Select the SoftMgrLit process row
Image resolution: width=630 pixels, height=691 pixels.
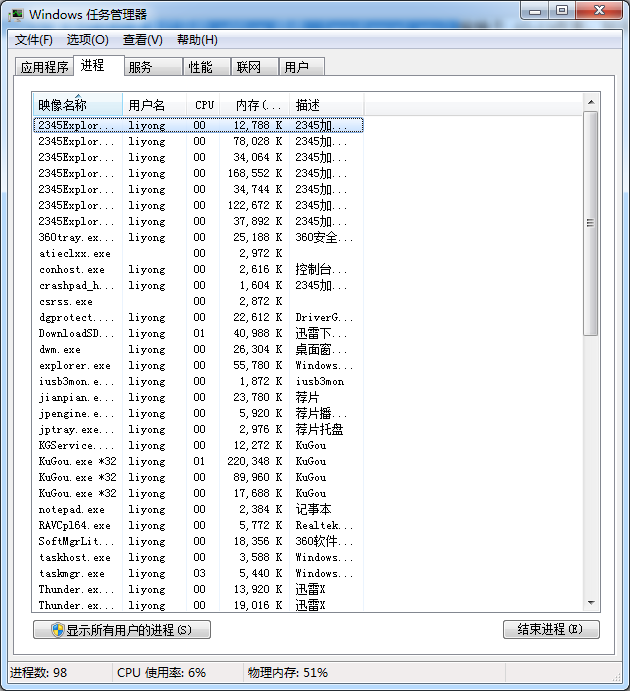coord(198,541)
